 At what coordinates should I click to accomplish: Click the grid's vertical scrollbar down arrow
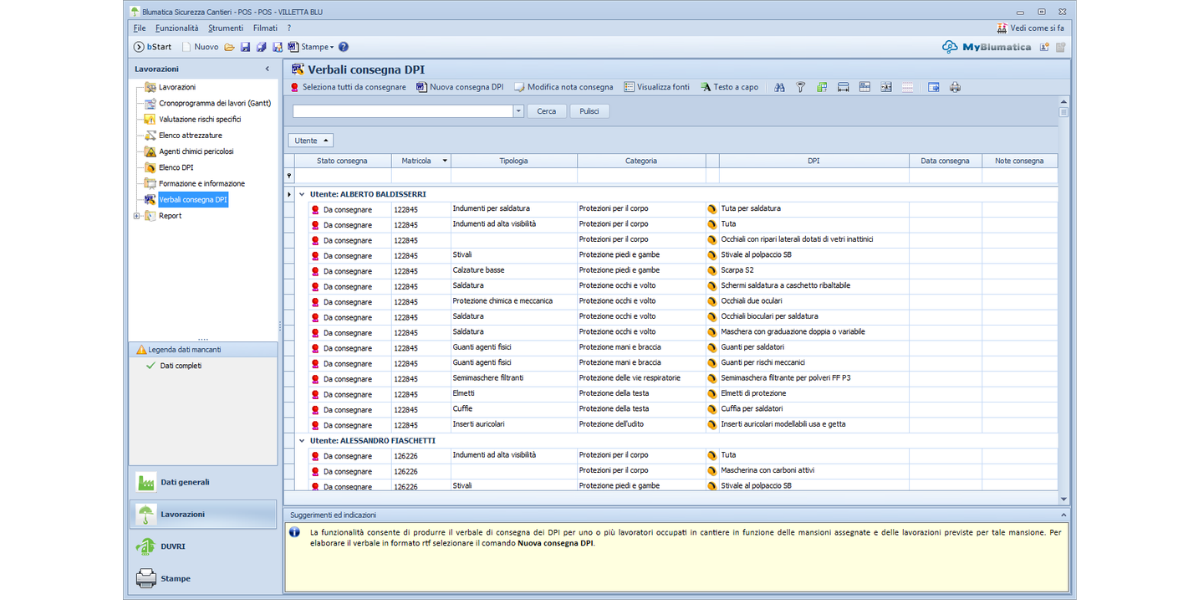tap(1063, 498)
